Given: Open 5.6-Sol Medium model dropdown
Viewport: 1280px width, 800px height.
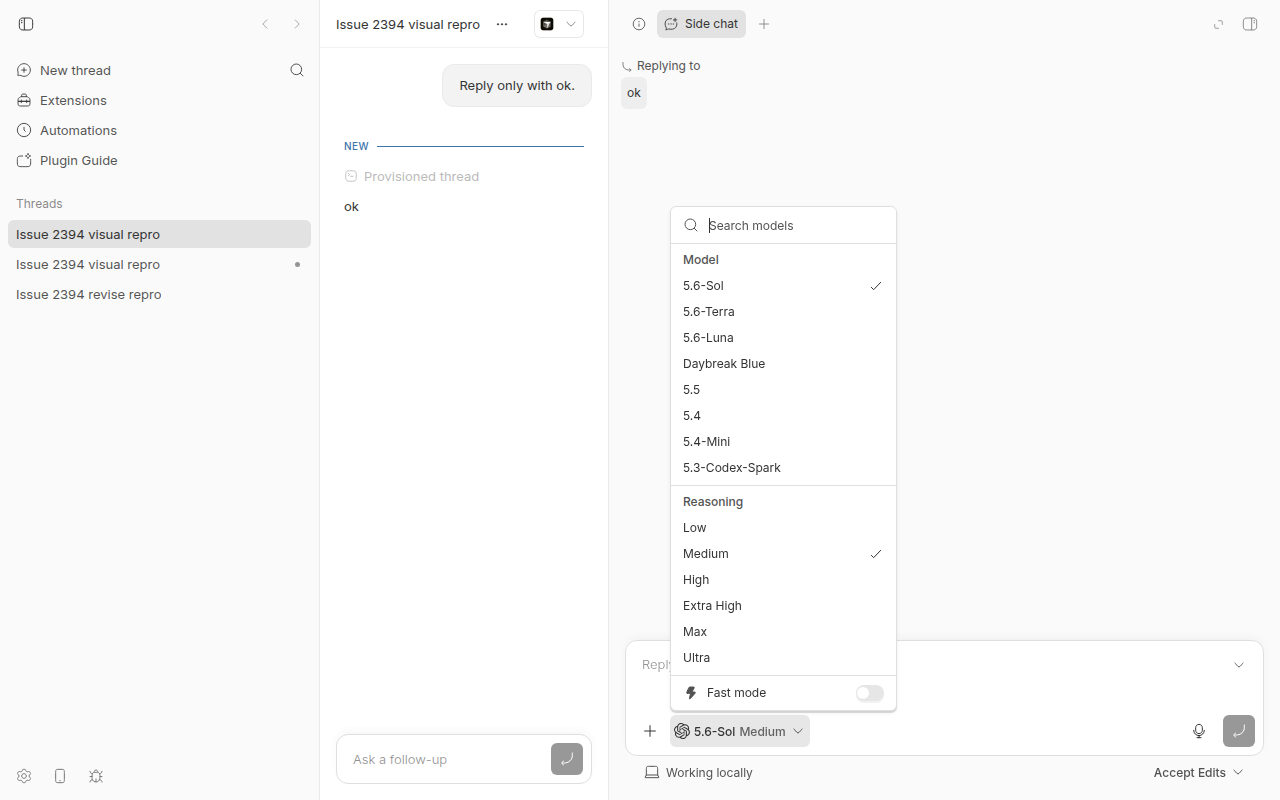Looking at the screenshot, I should (740, 731).
